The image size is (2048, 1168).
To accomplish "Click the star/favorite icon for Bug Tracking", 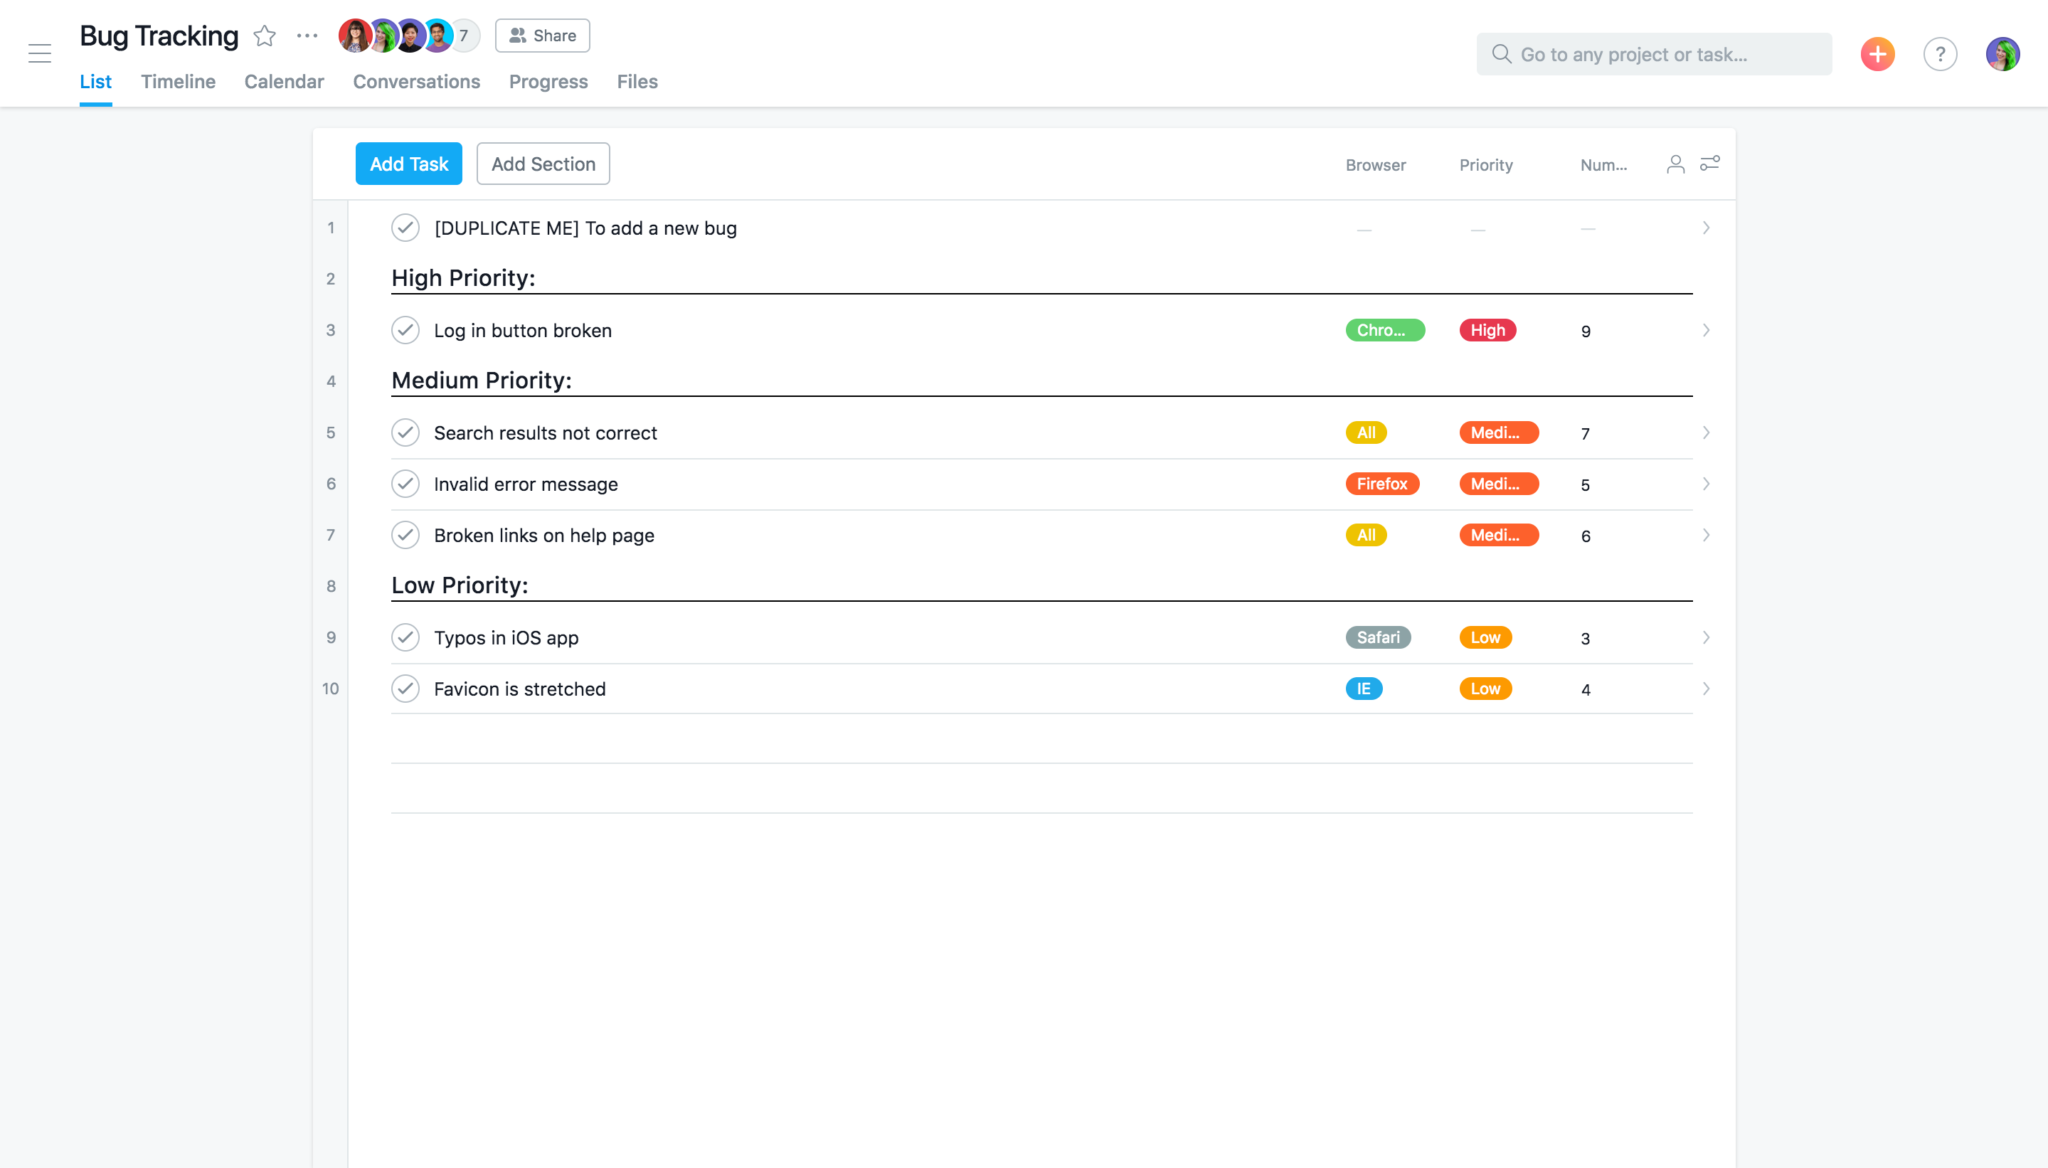I will [266, 34].
